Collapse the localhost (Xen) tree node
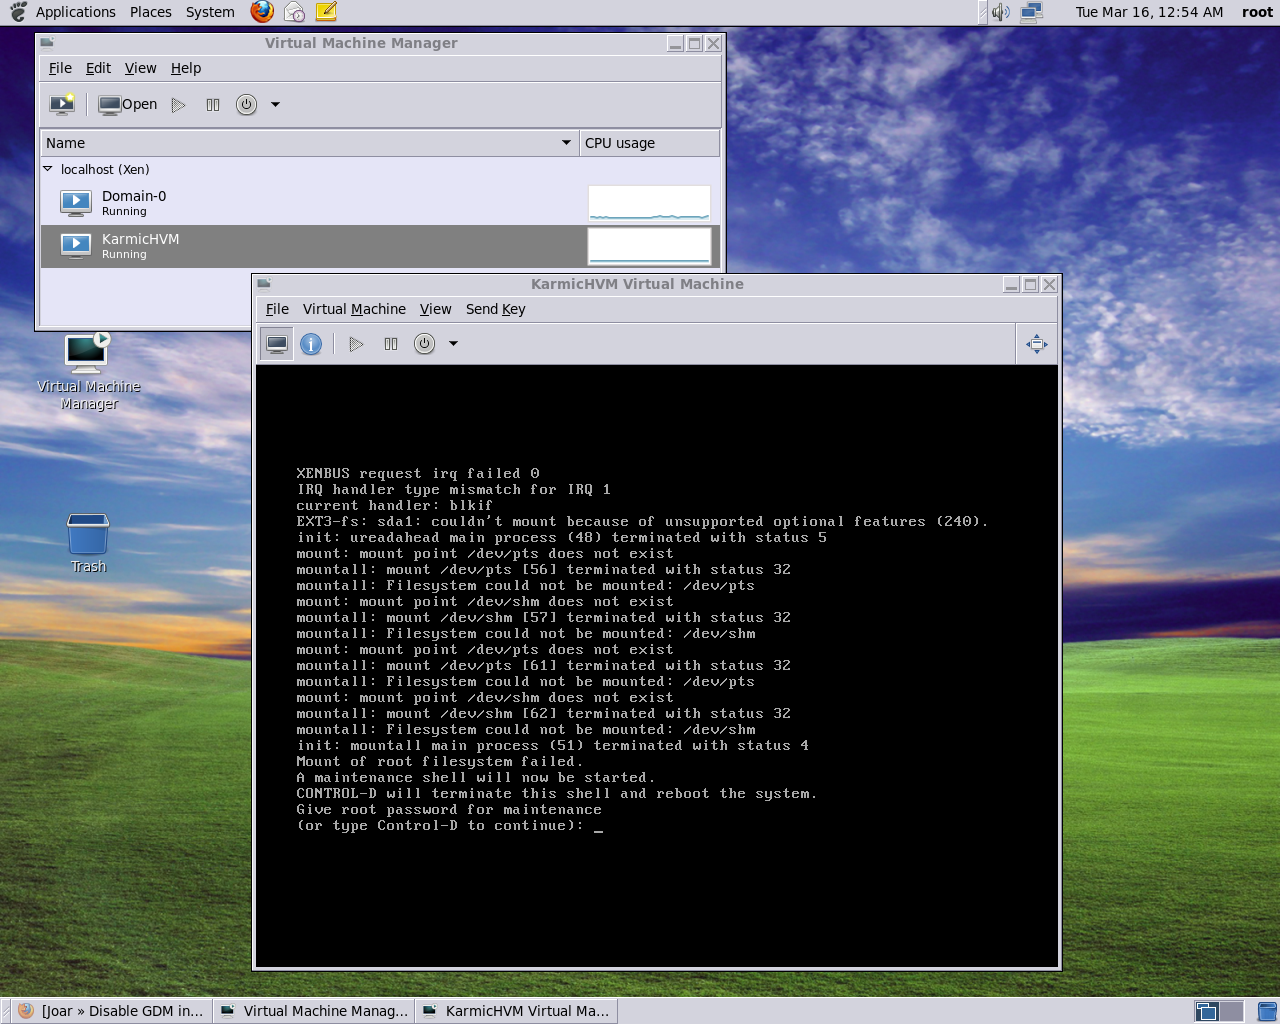This screenshot has height=1024, width=1280. click(47, 169)
